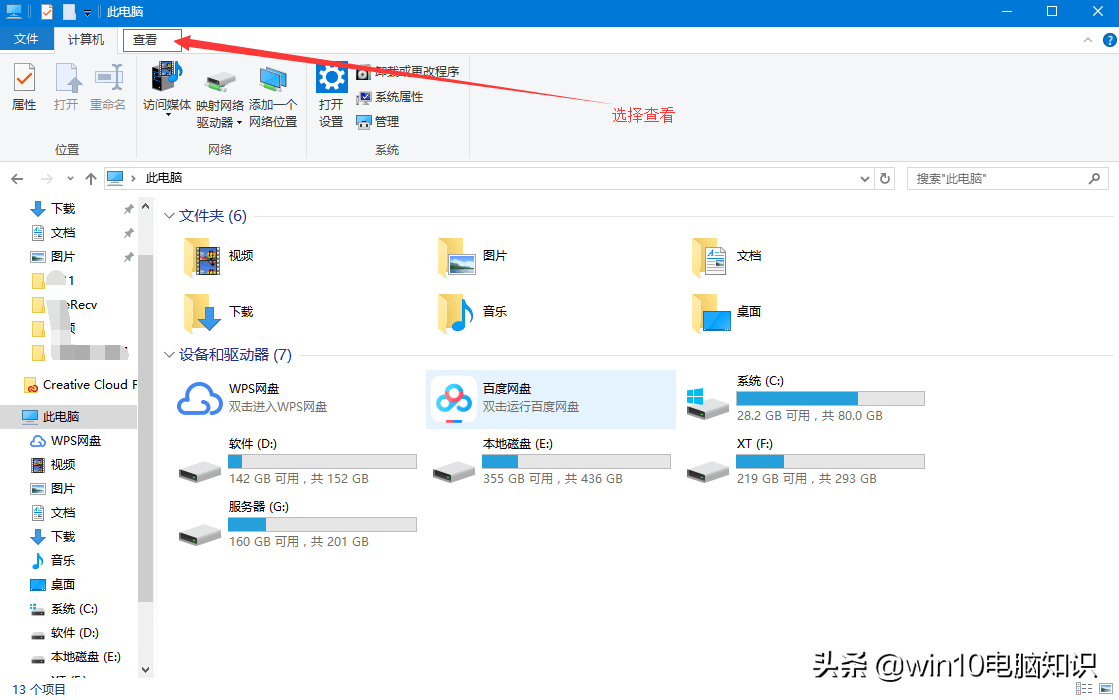The width and height of the screenshot is (1119, 700).
Task: Click the C: drive usage bar
Action: pyautogui.click(x=830, y=399)
